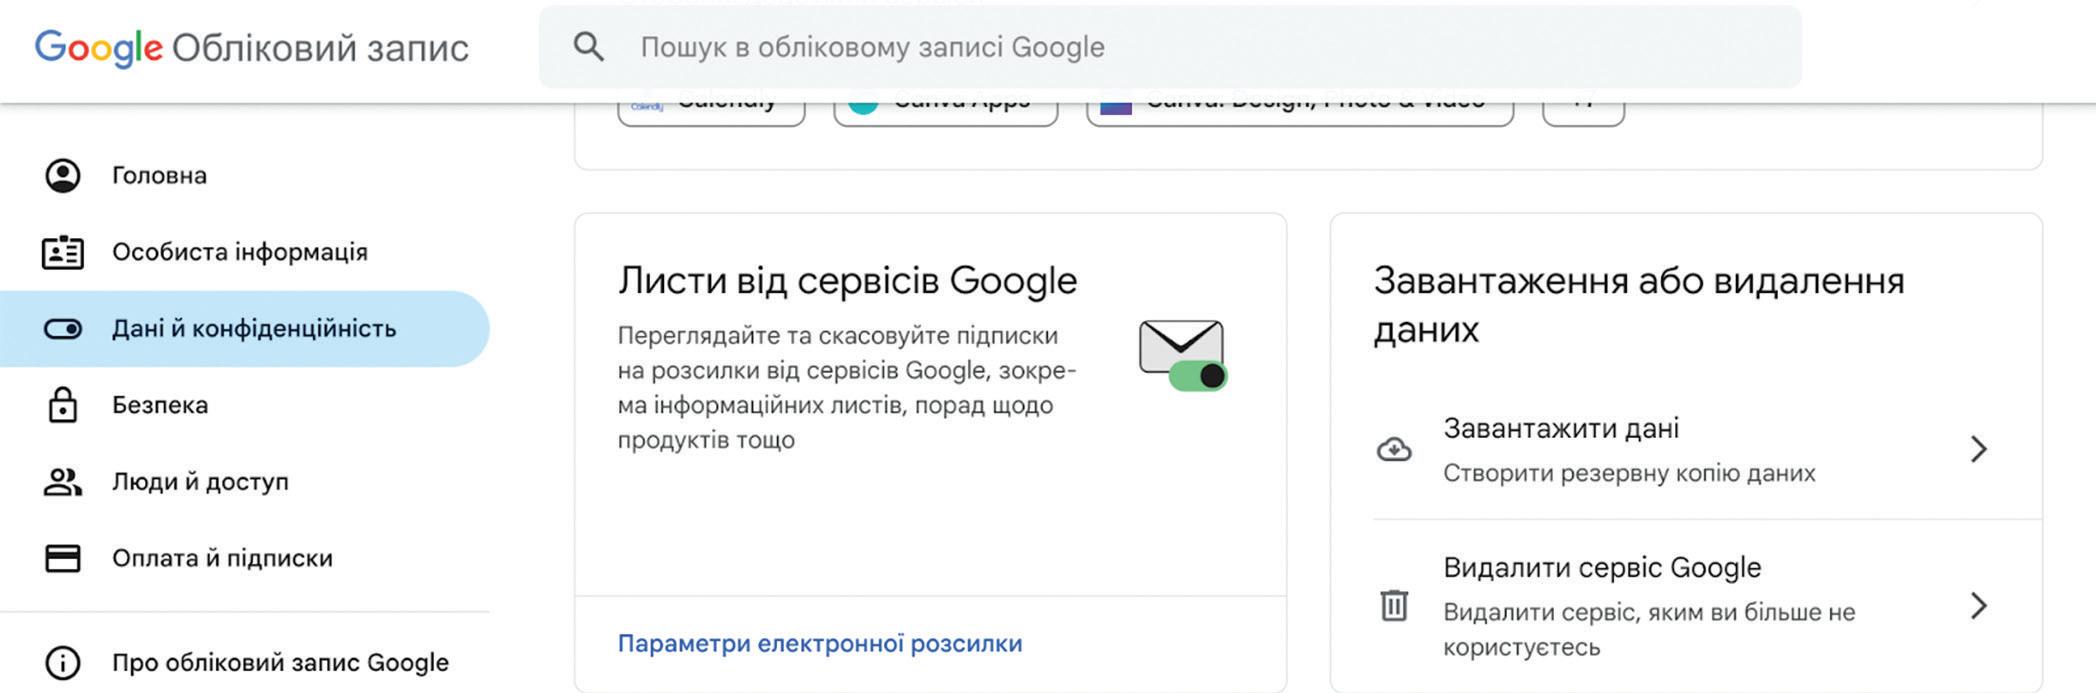Image resolution: width=2096 pixels, height=693 pixels.
Task: Click Створити резервну копію даних text
Action: point(1629,473)
